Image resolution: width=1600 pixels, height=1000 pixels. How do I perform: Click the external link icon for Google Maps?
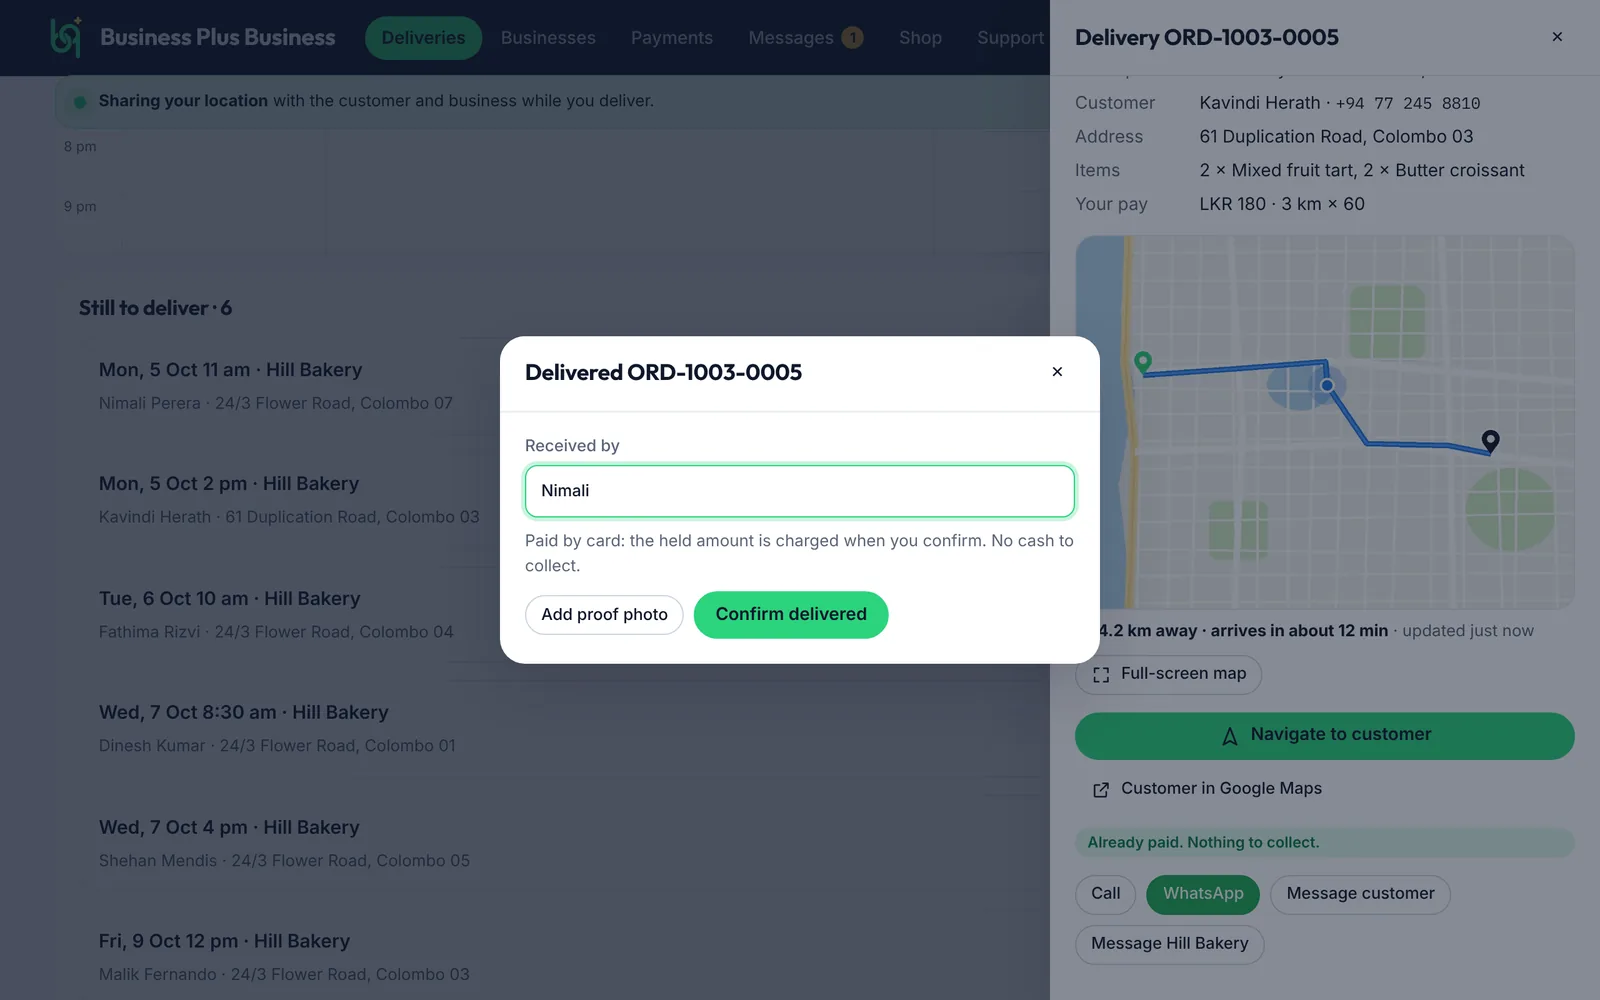[x=1101, y=790]
